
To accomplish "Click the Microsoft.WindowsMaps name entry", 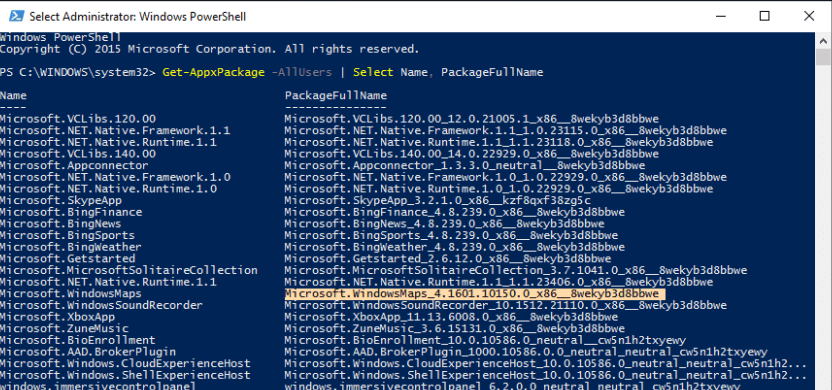I will point(71,294).
